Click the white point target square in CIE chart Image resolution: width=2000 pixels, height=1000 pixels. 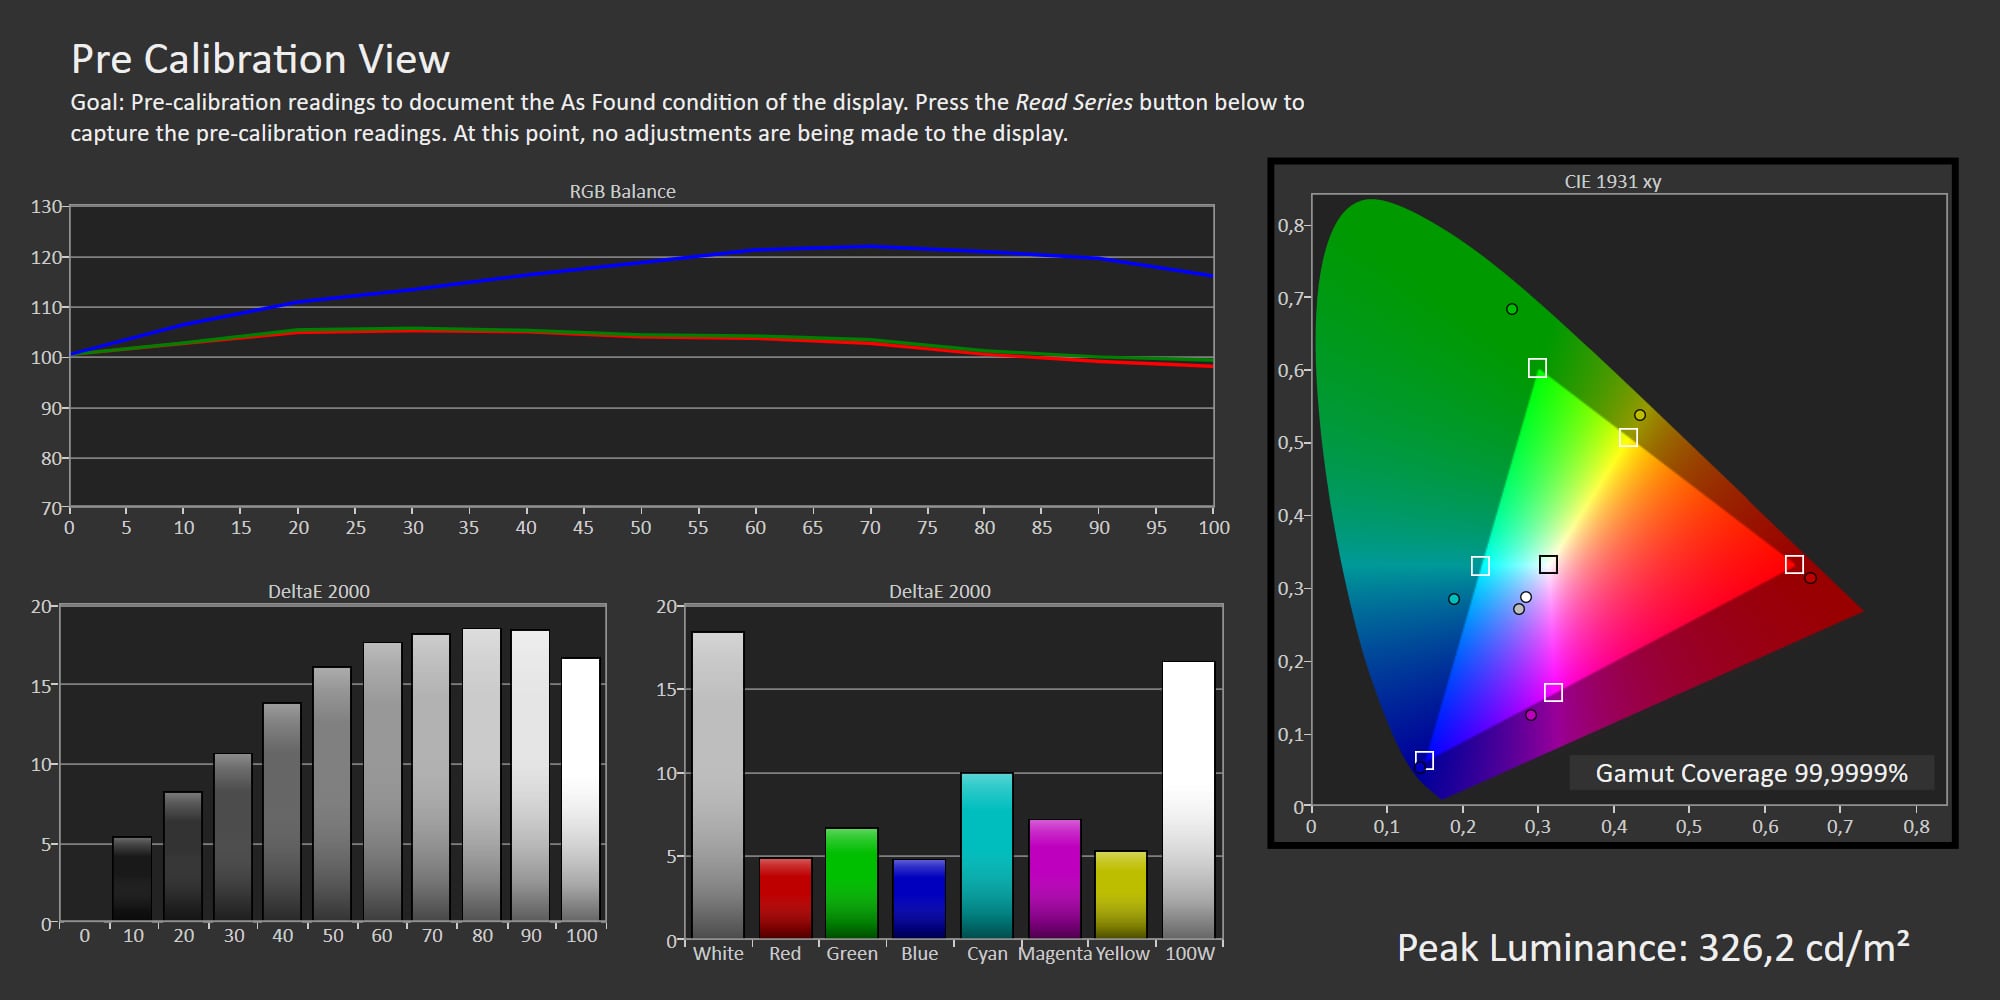click(1548, 565)
